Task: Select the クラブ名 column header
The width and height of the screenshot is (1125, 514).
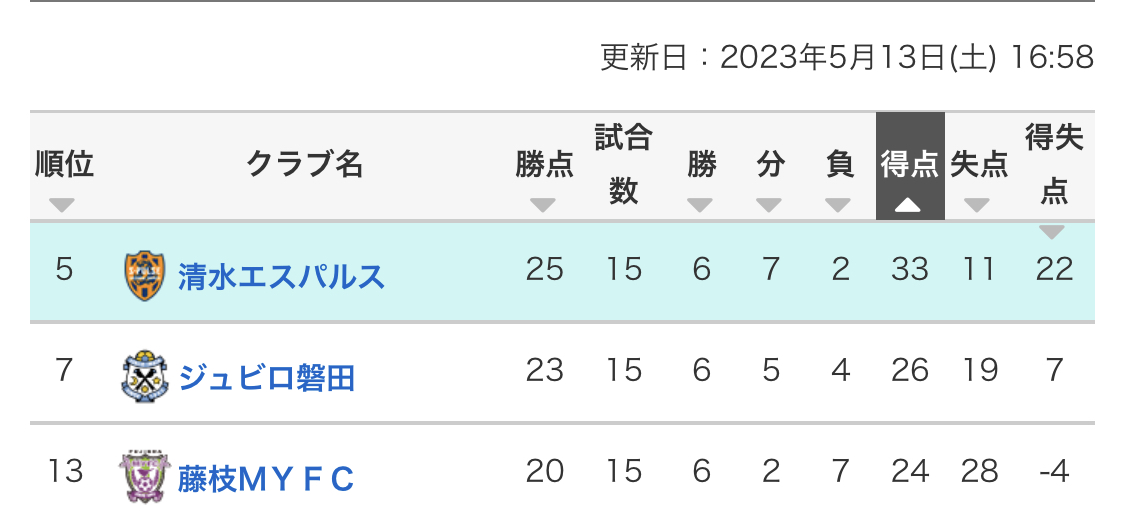Action: pyautogui.click(x=305, y=166)
